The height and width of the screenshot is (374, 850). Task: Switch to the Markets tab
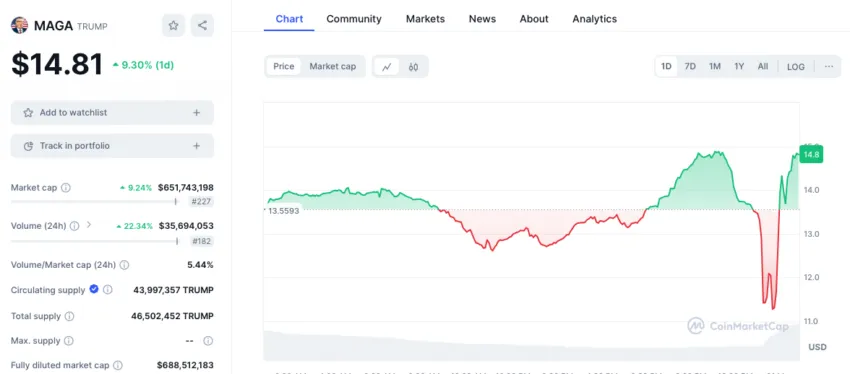(426, 19)
